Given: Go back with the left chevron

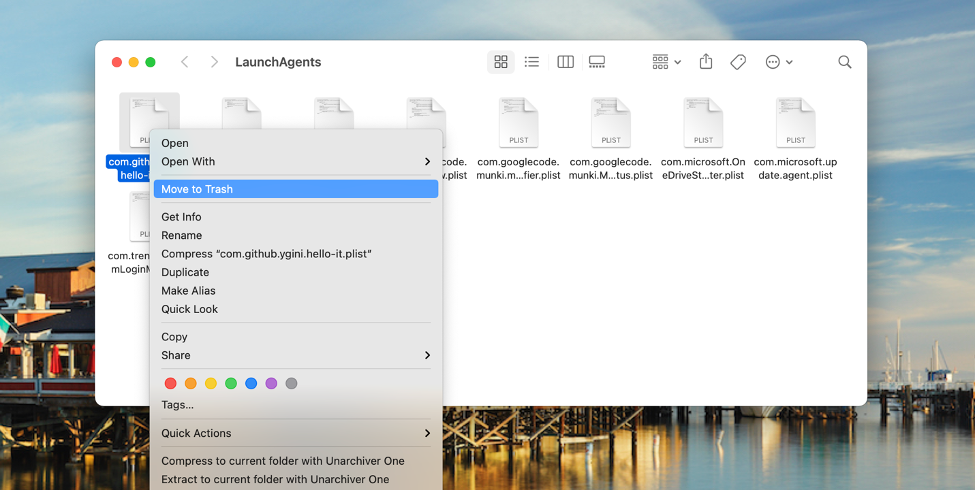Looking at the screenshot, I should (185, 62).
